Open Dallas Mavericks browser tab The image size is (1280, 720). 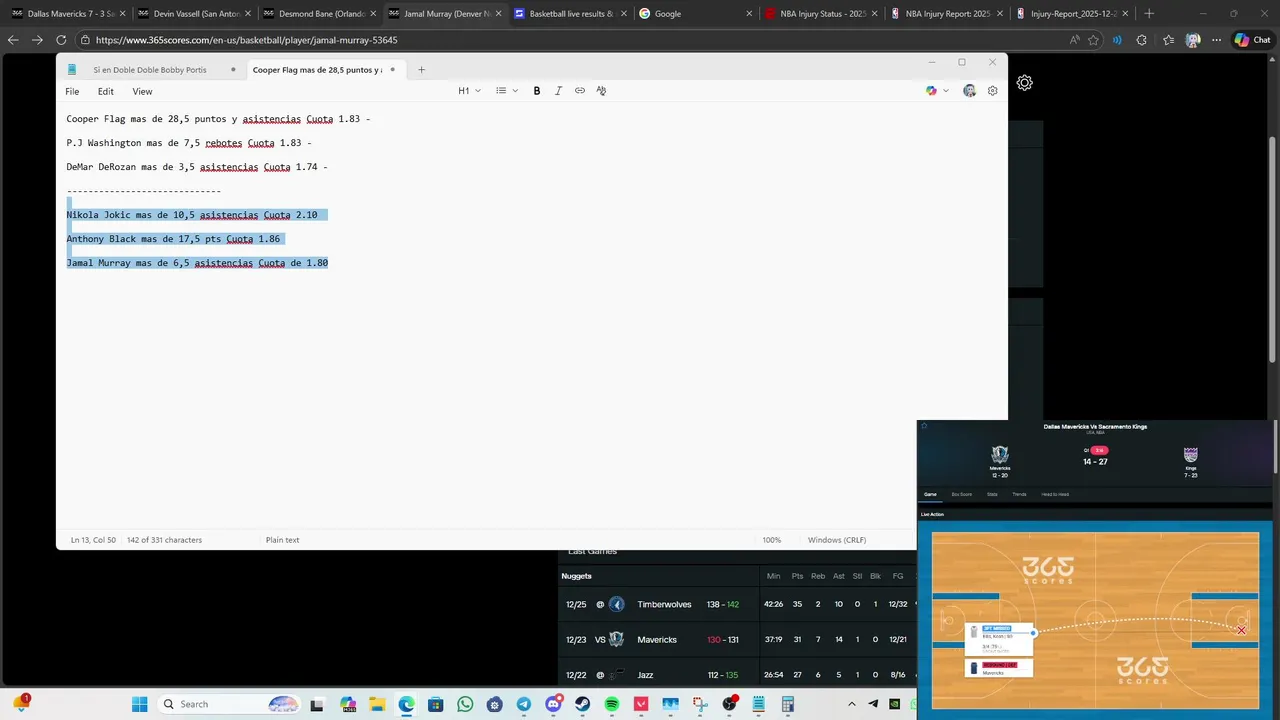coord(69,14)
